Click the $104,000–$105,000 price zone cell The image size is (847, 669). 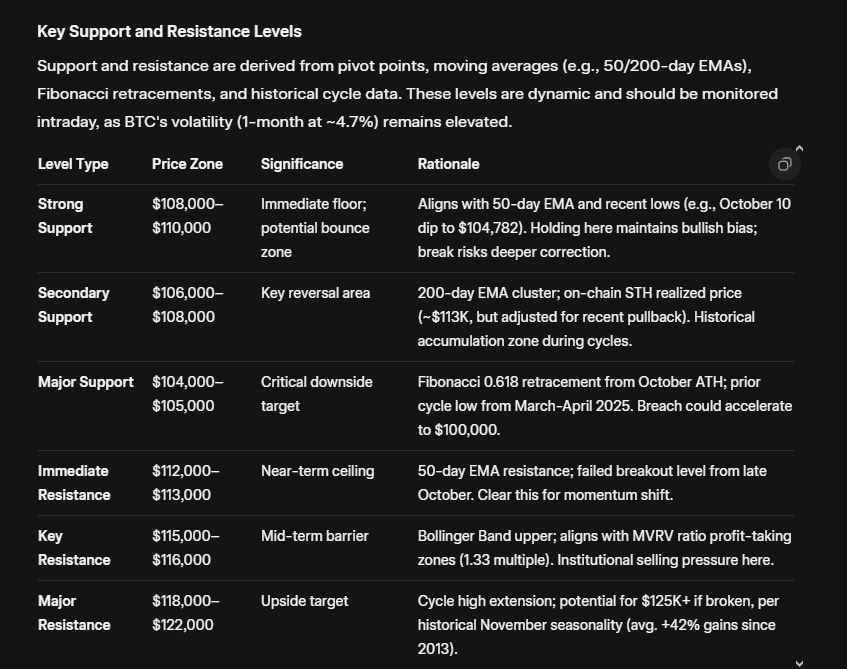[x=187, y=394]
